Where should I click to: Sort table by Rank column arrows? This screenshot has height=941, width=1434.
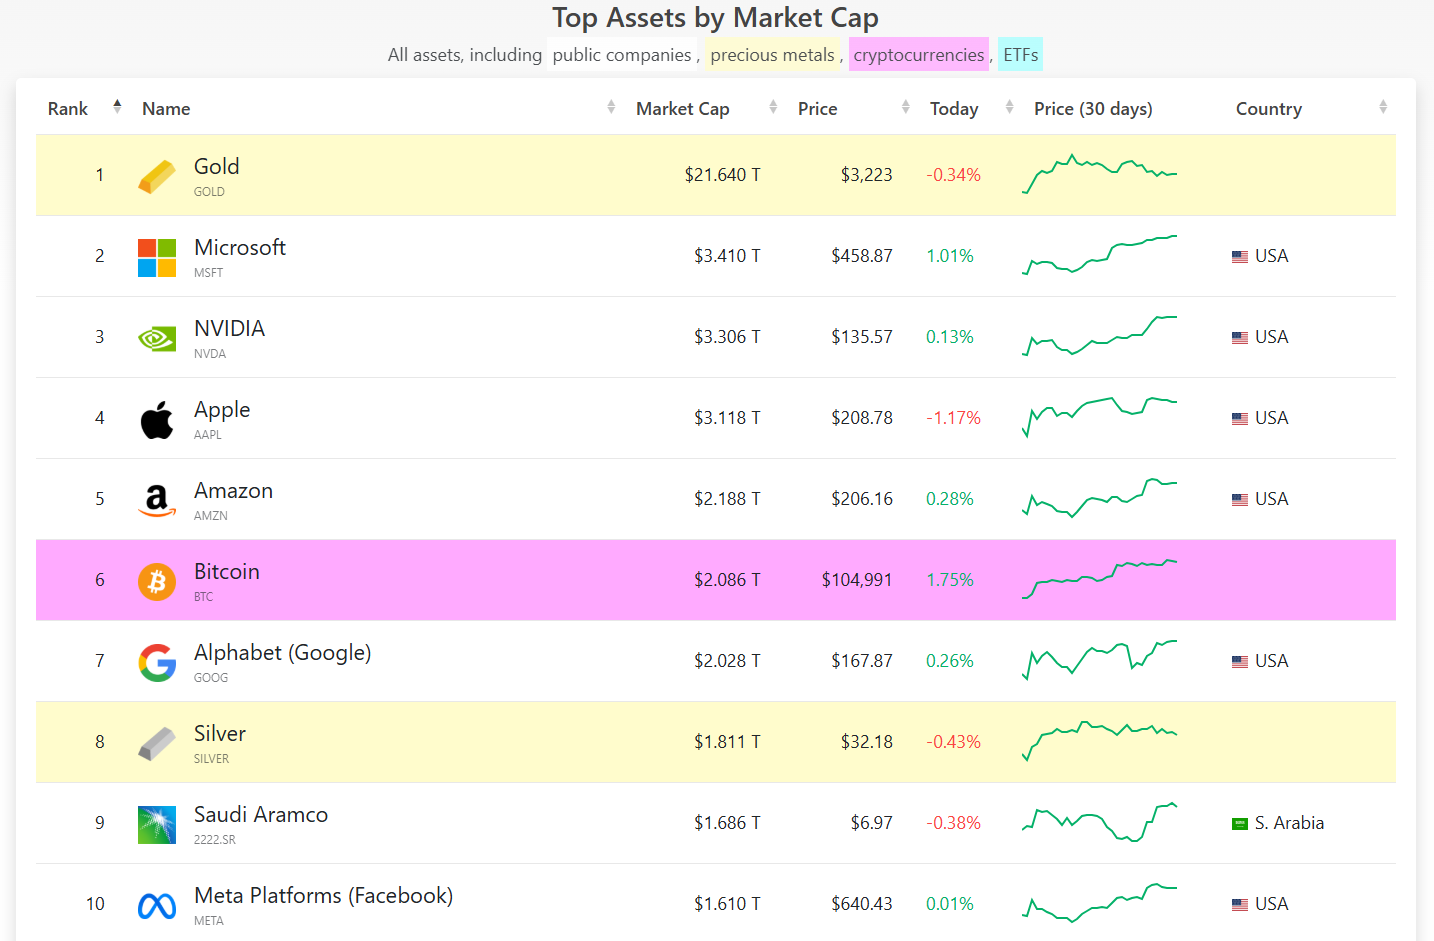tap(117, 107)
